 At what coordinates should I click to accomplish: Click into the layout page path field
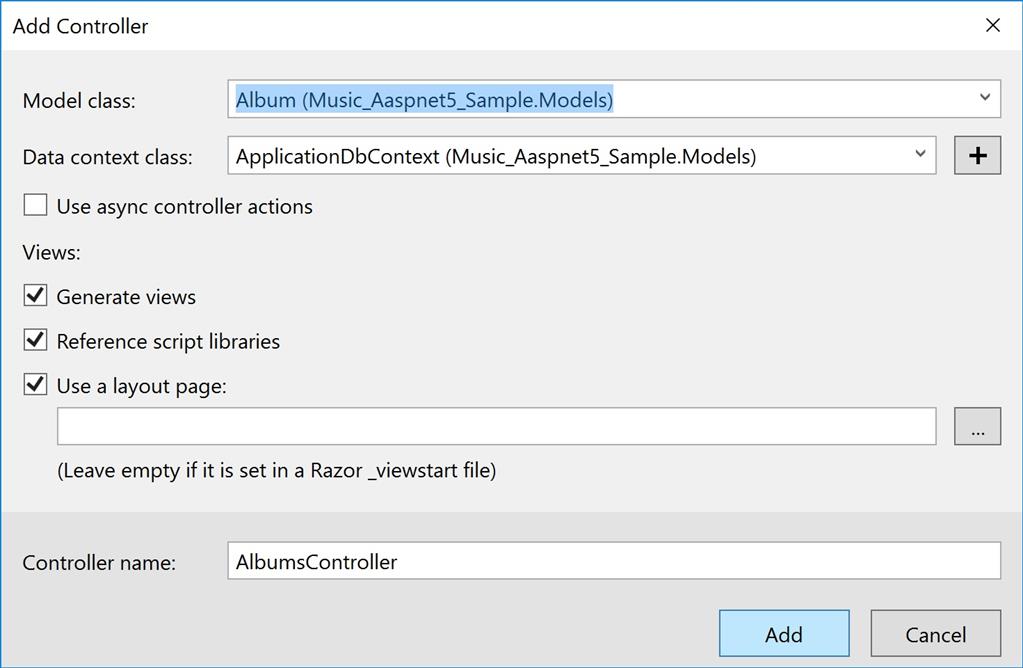pyautogui.click(x=496, y=426)
